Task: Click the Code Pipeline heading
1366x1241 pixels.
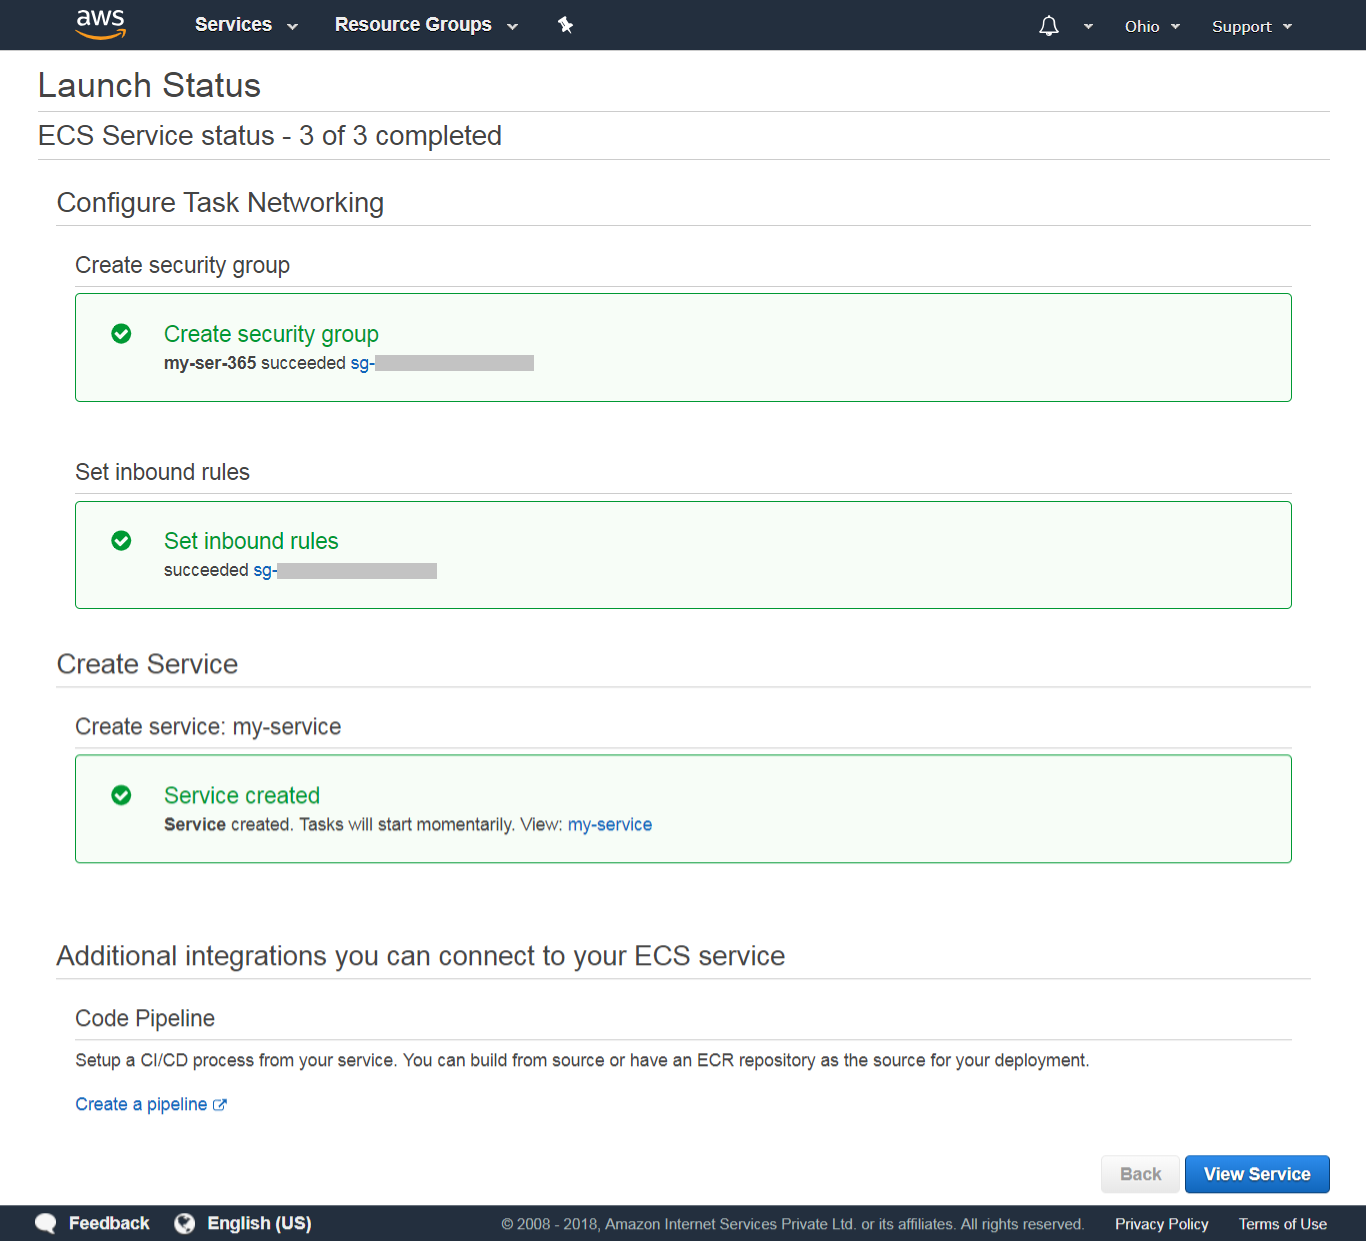Action: [x=145, y=1018]
